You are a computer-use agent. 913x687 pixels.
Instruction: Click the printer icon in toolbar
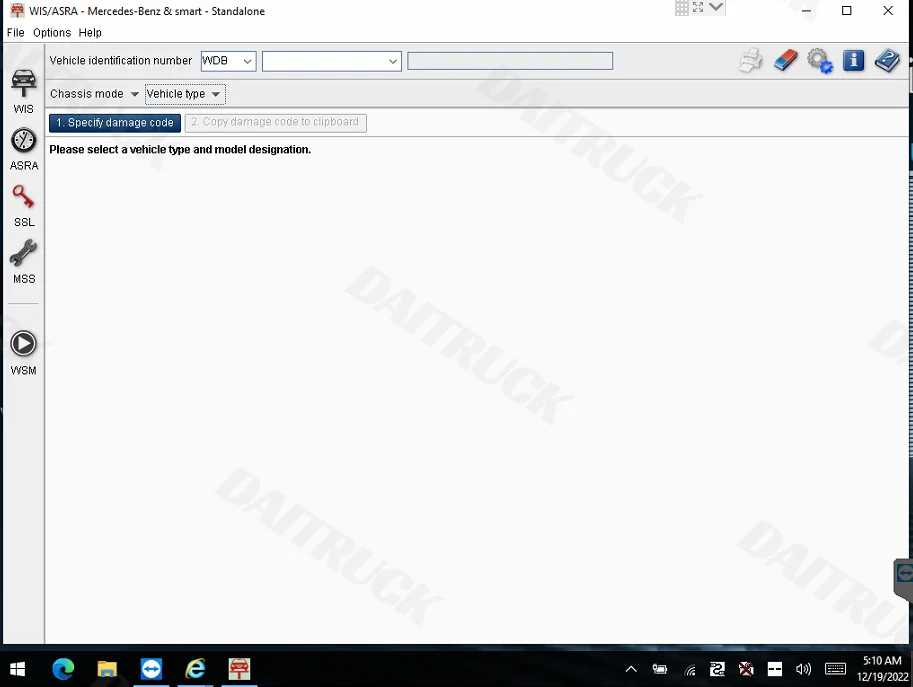[x=751, y=61]
